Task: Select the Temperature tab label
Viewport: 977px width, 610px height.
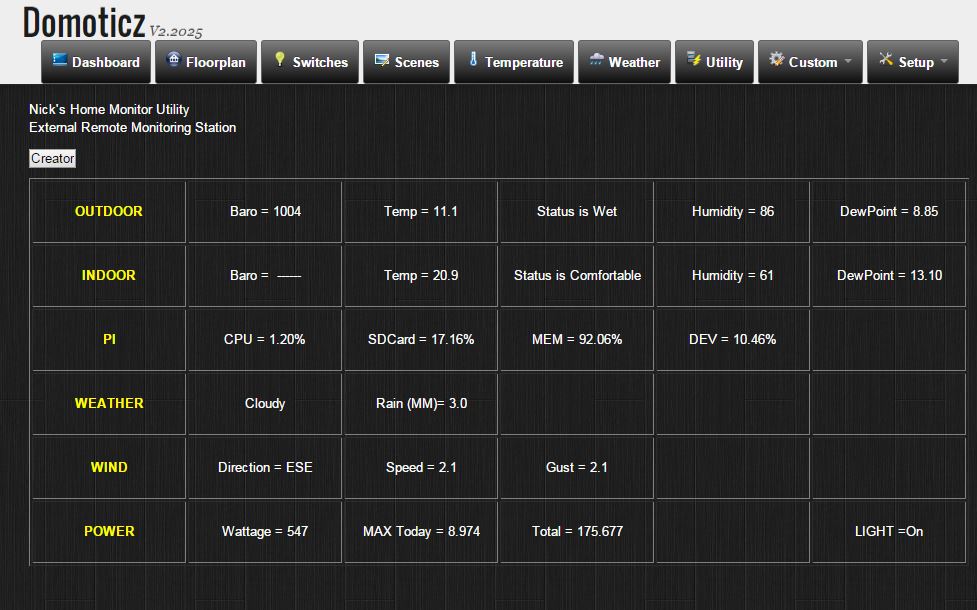Action: tap(523, 62)
